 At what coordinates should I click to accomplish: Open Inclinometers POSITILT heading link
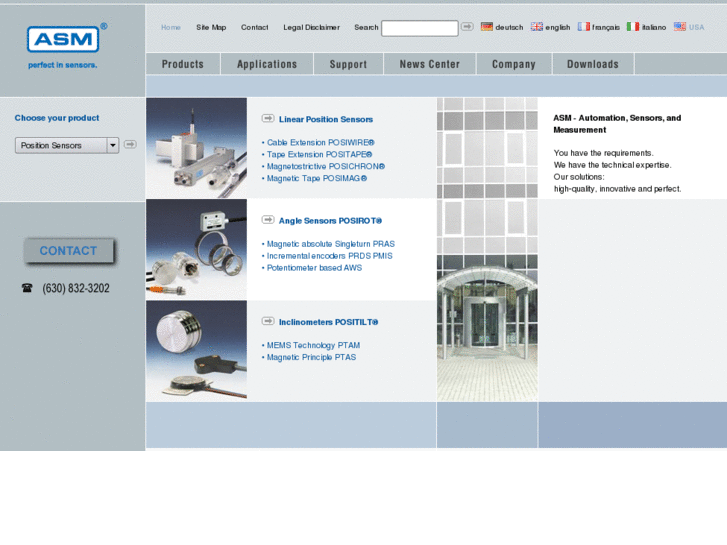328,322
